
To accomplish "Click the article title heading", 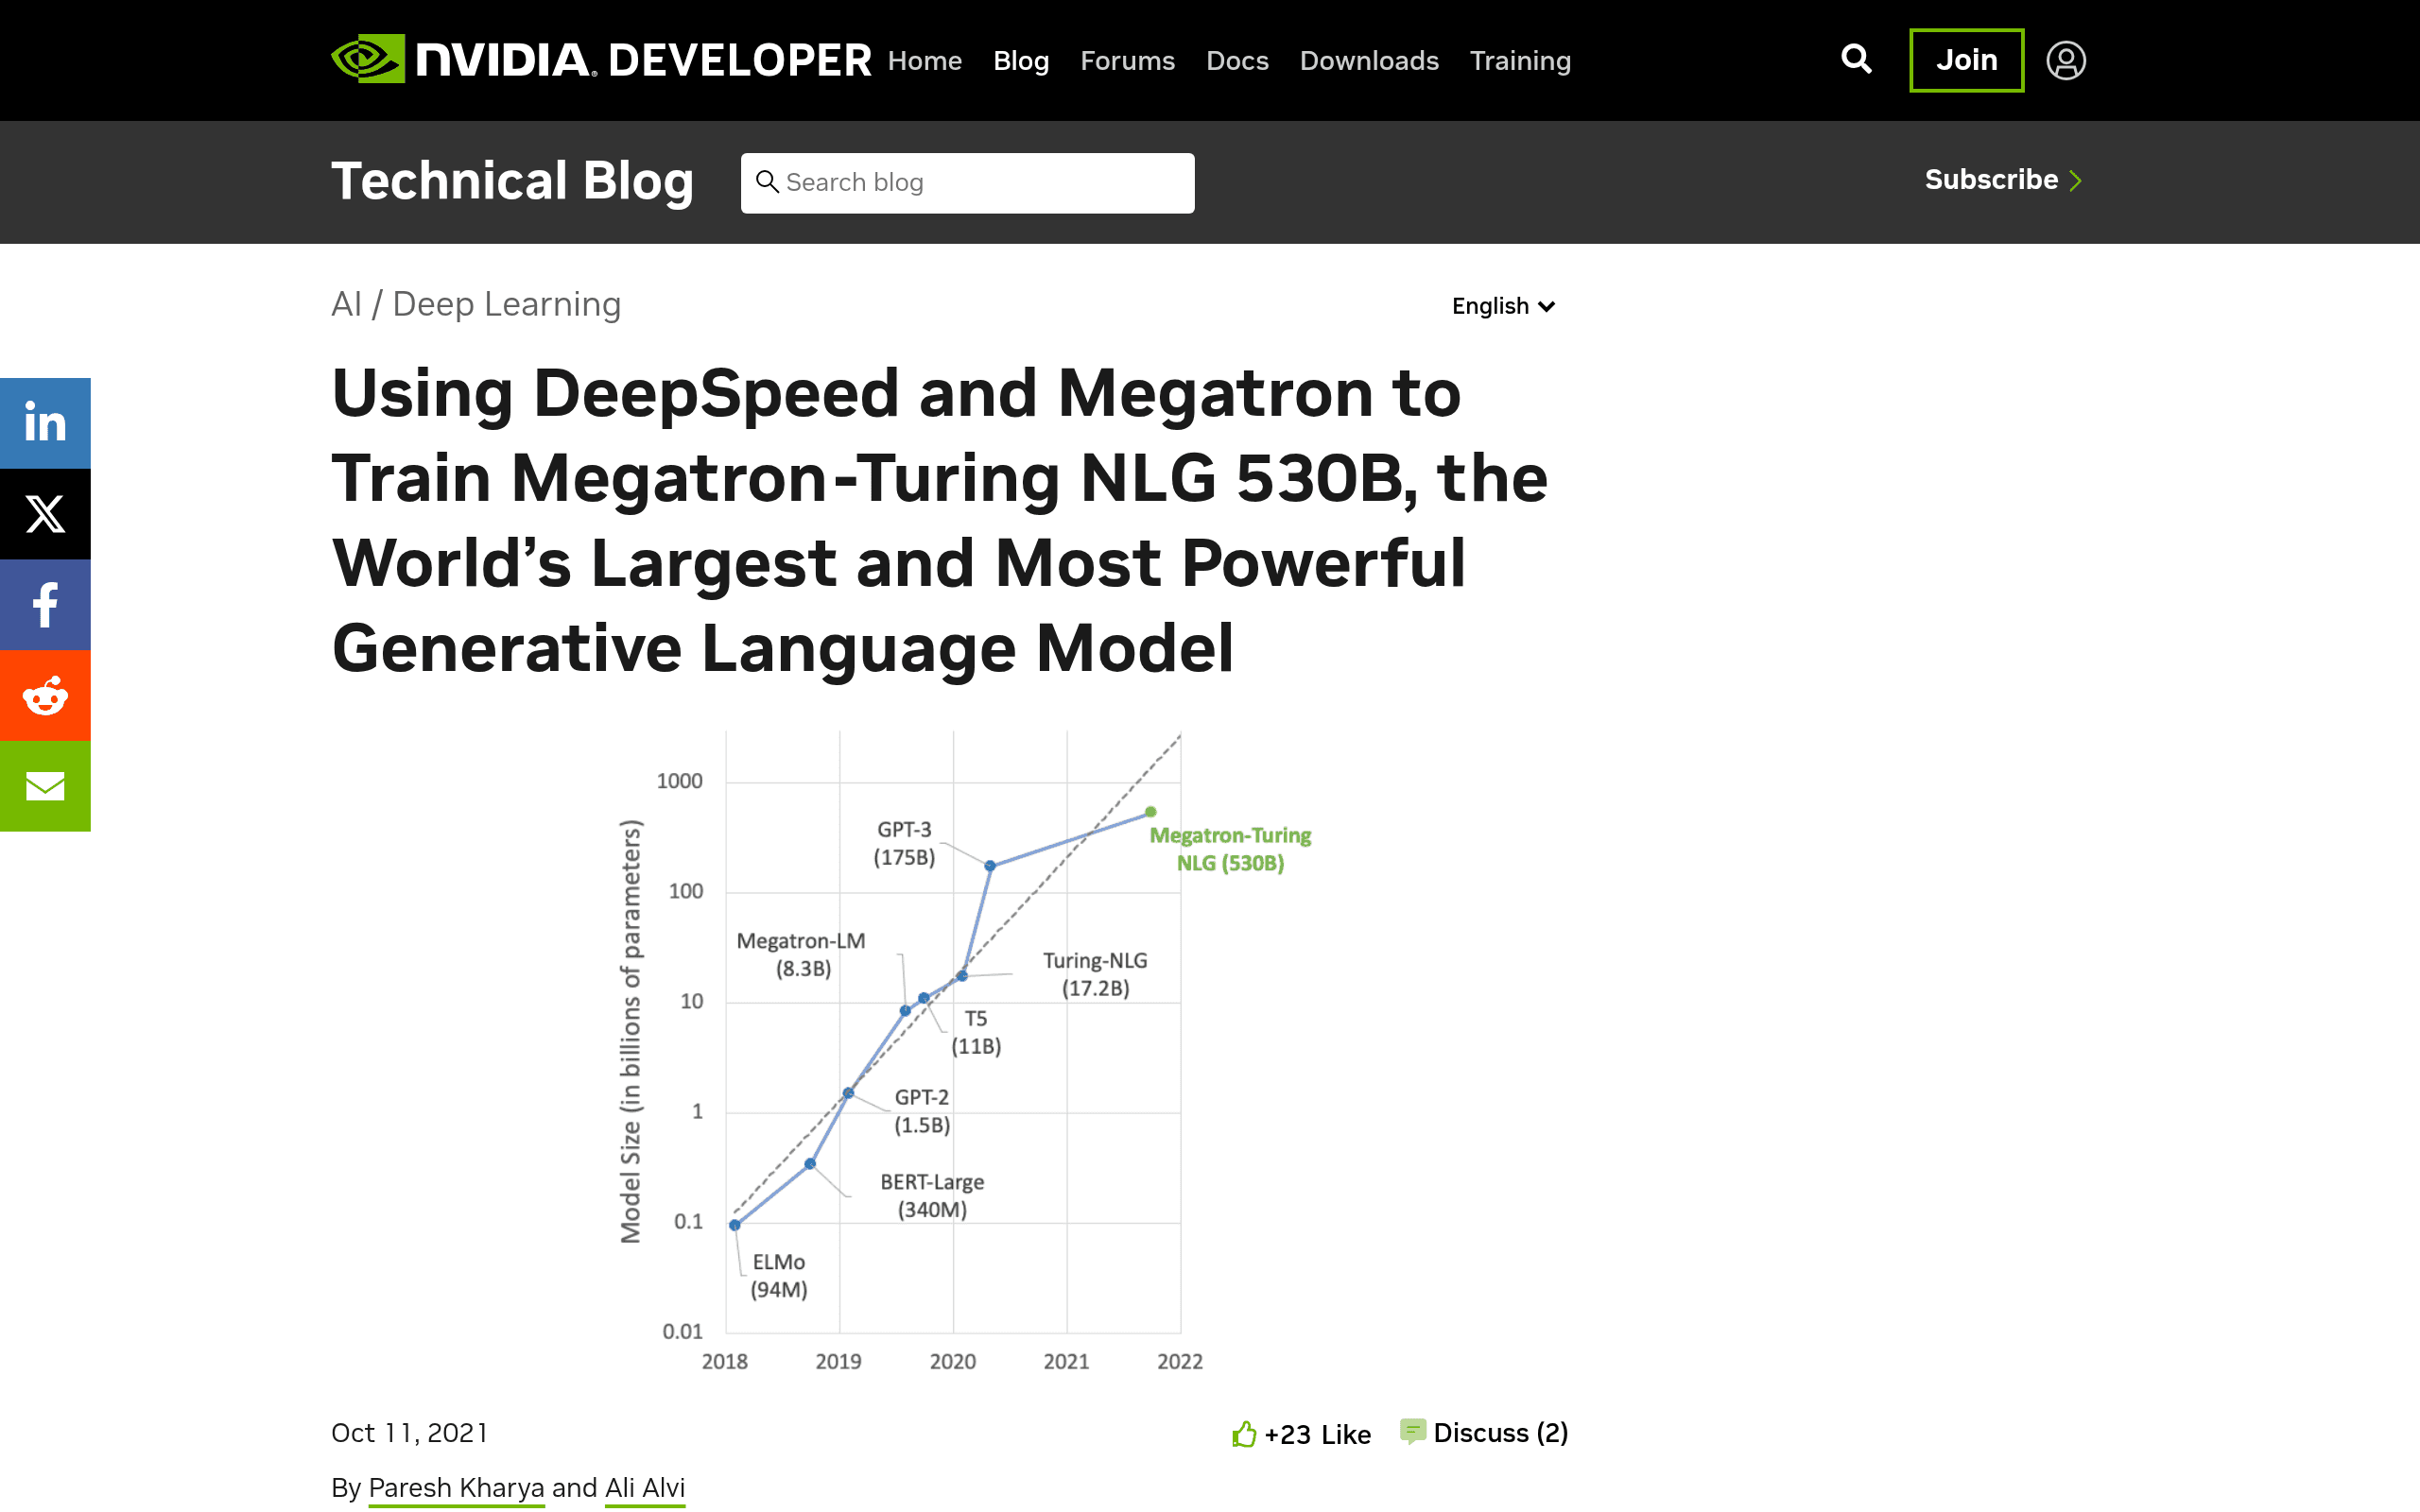I will tap(938, 520).
